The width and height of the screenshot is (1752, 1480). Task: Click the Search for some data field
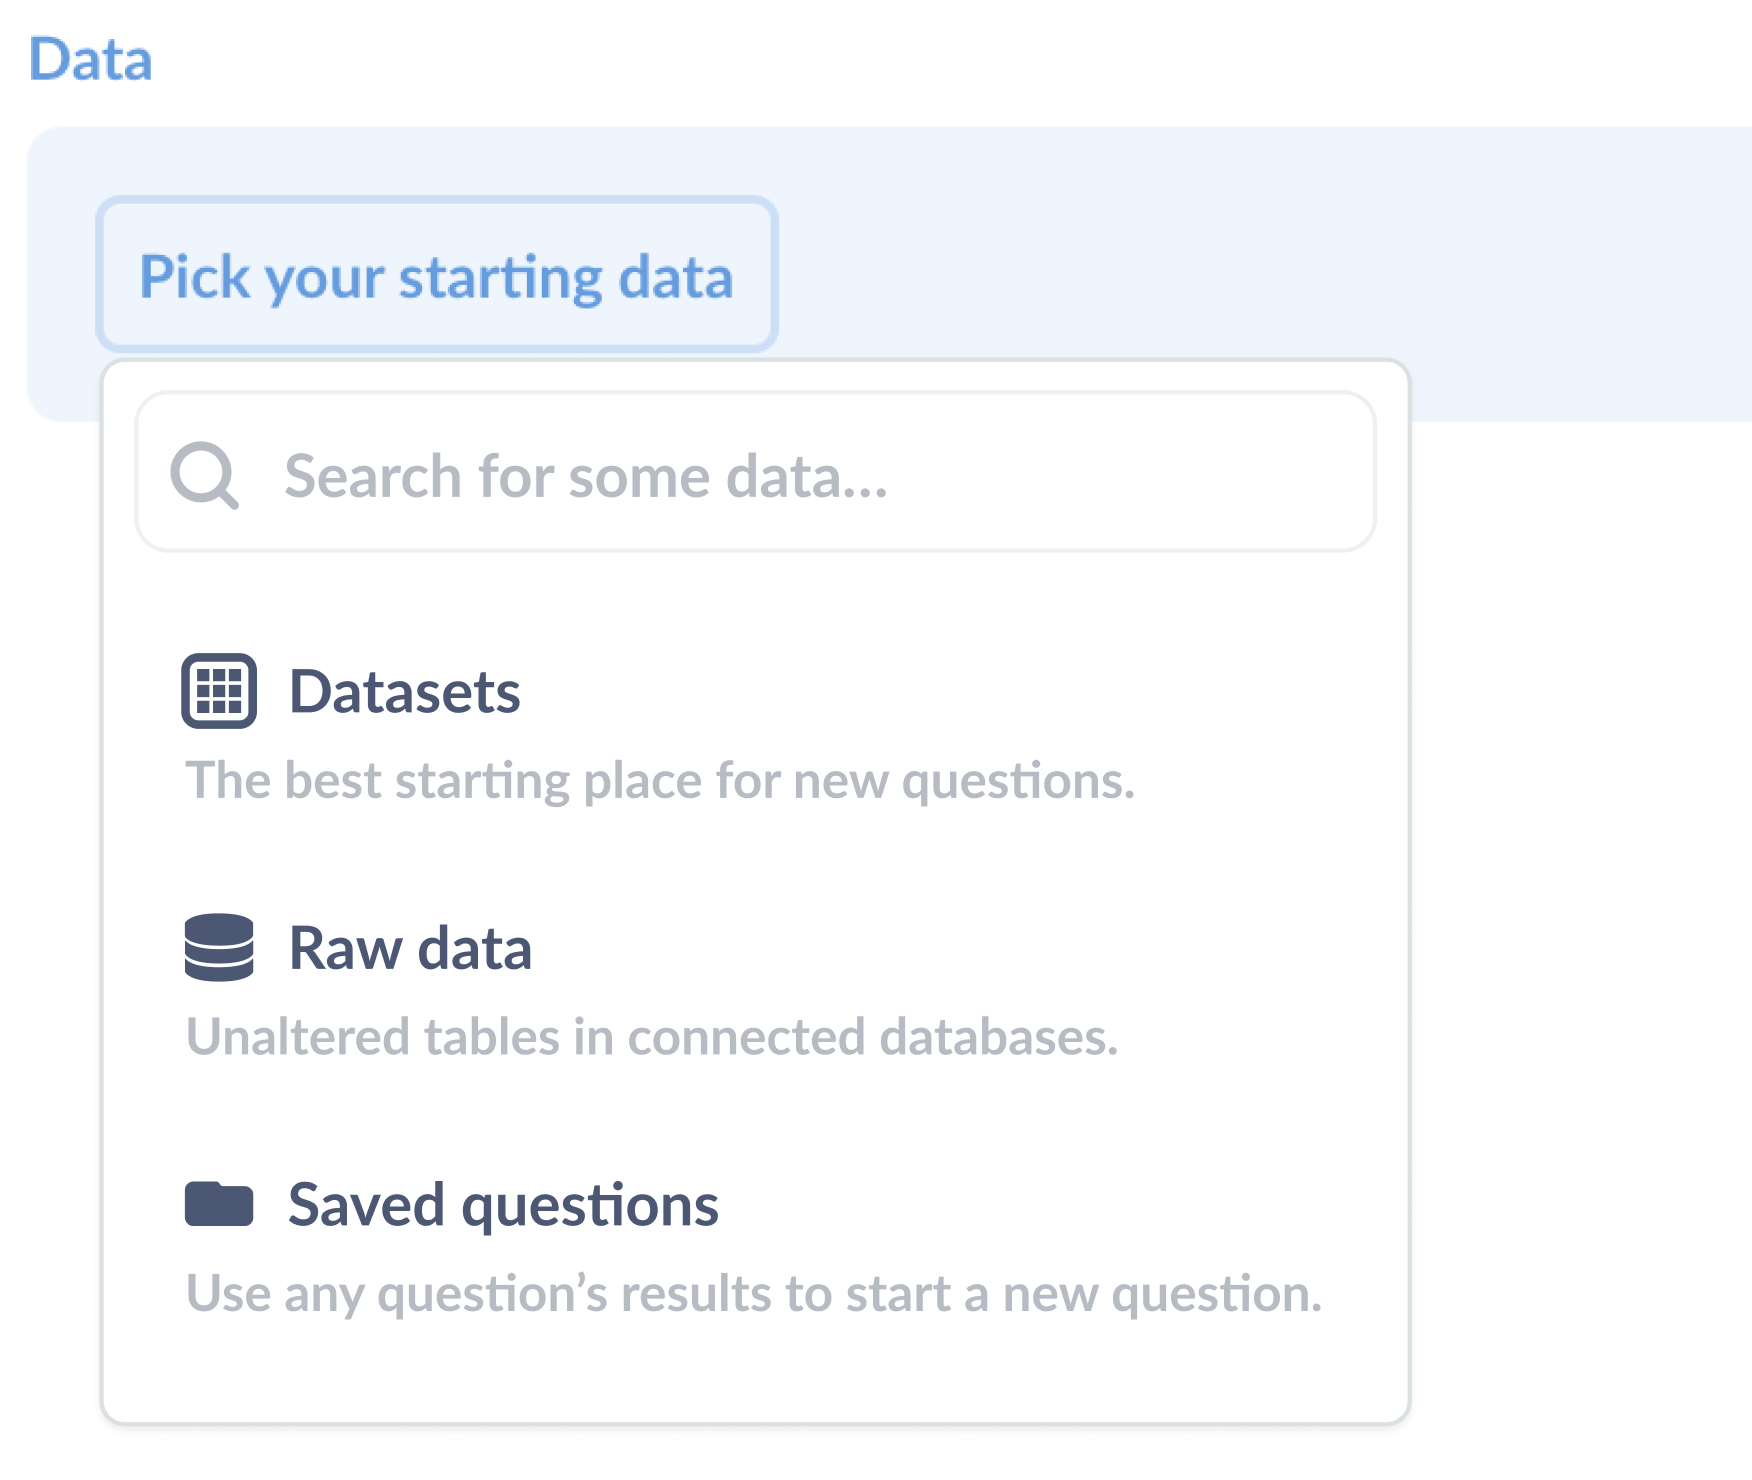(x=754, y=476)
